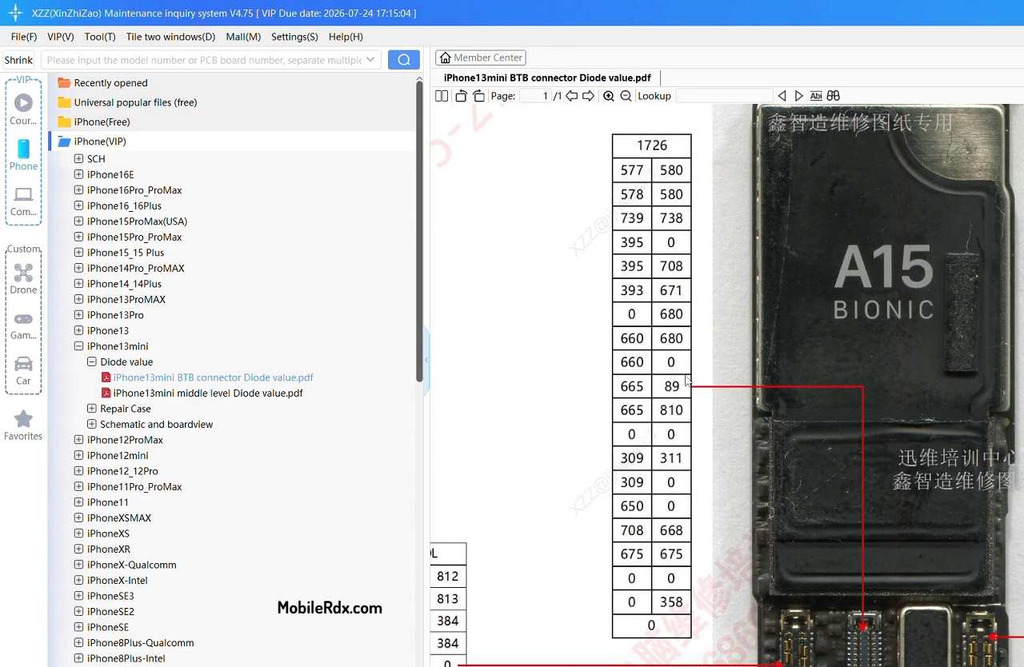Click the panel collapse handle on the divider
Screen dimensions: 1024x667
[426, 360]
